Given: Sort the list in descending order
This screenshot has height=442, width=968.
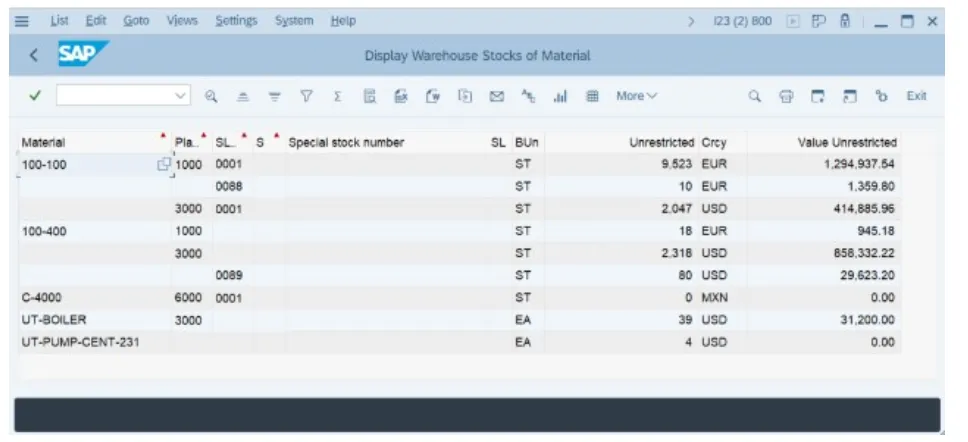Looking at the screenshot, I should tap(275, 96).
